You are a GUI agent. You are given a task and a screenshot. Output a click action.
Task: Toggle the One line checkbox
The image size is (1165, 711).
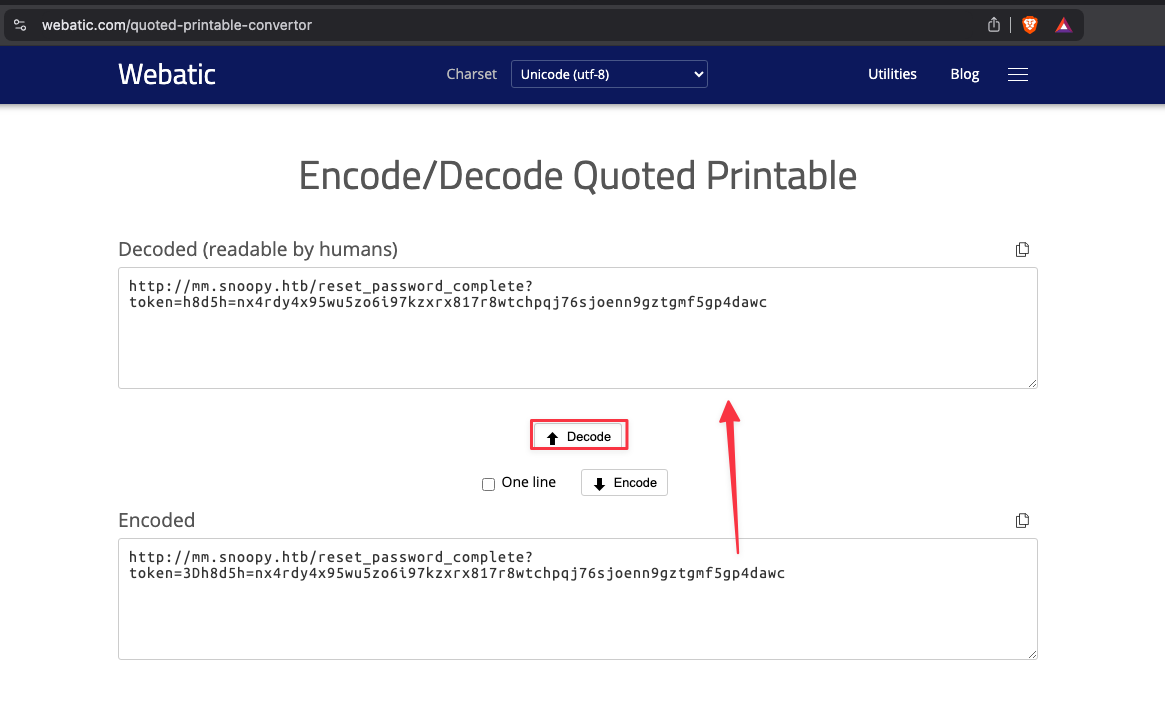coord(488,484)
